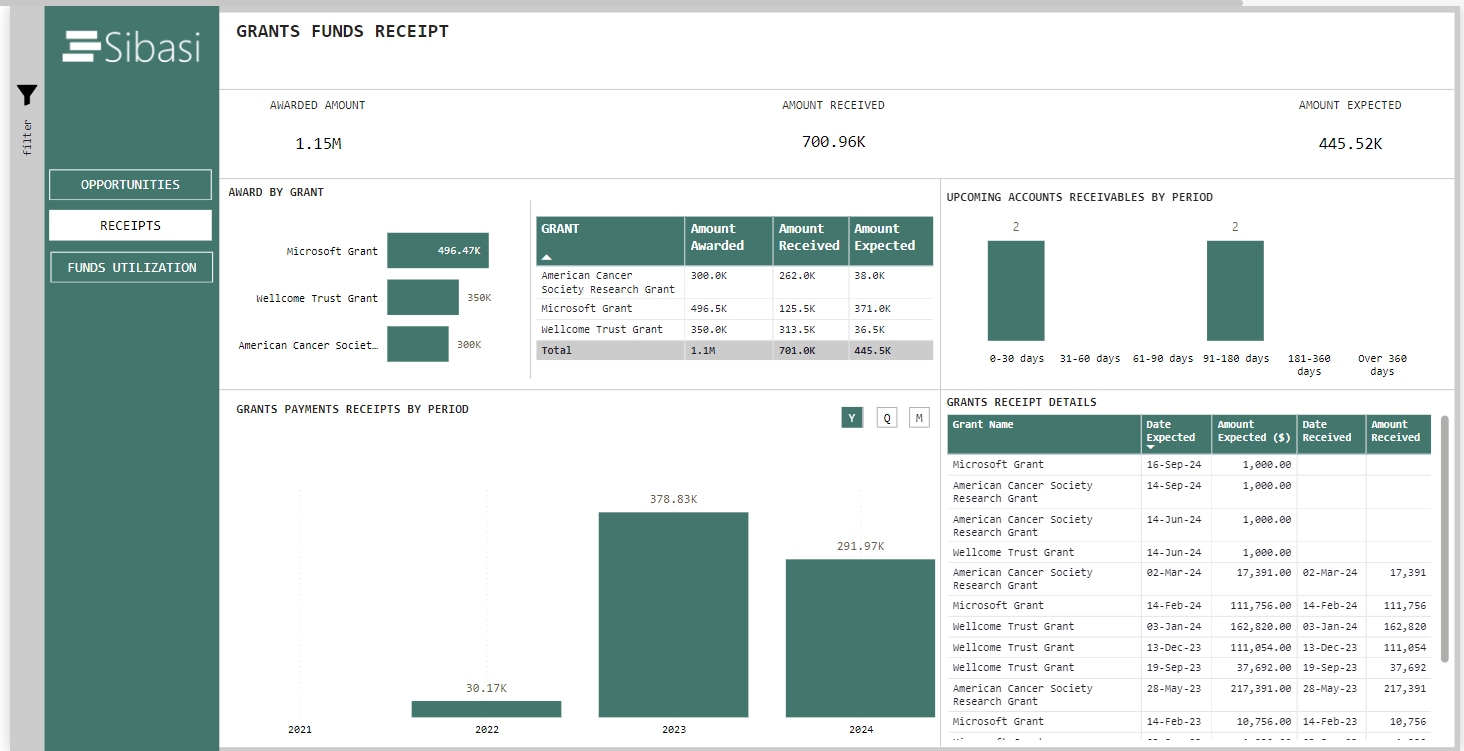Select Wellcome Trust Grant row in award table
The height and width of the screenshot is (751, 1464).
click(x=734, y=330)
